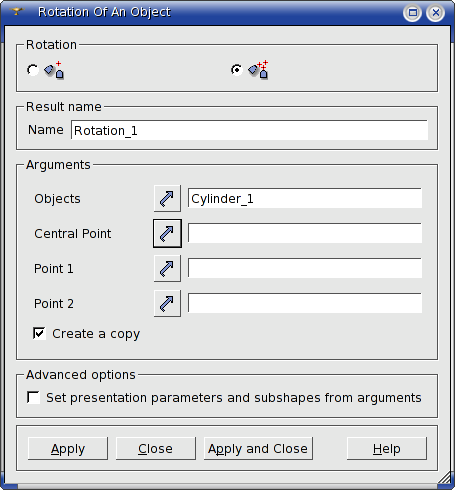Click the empty Central Point field
This screenshot has width=455, height=490.
point(305,233)
